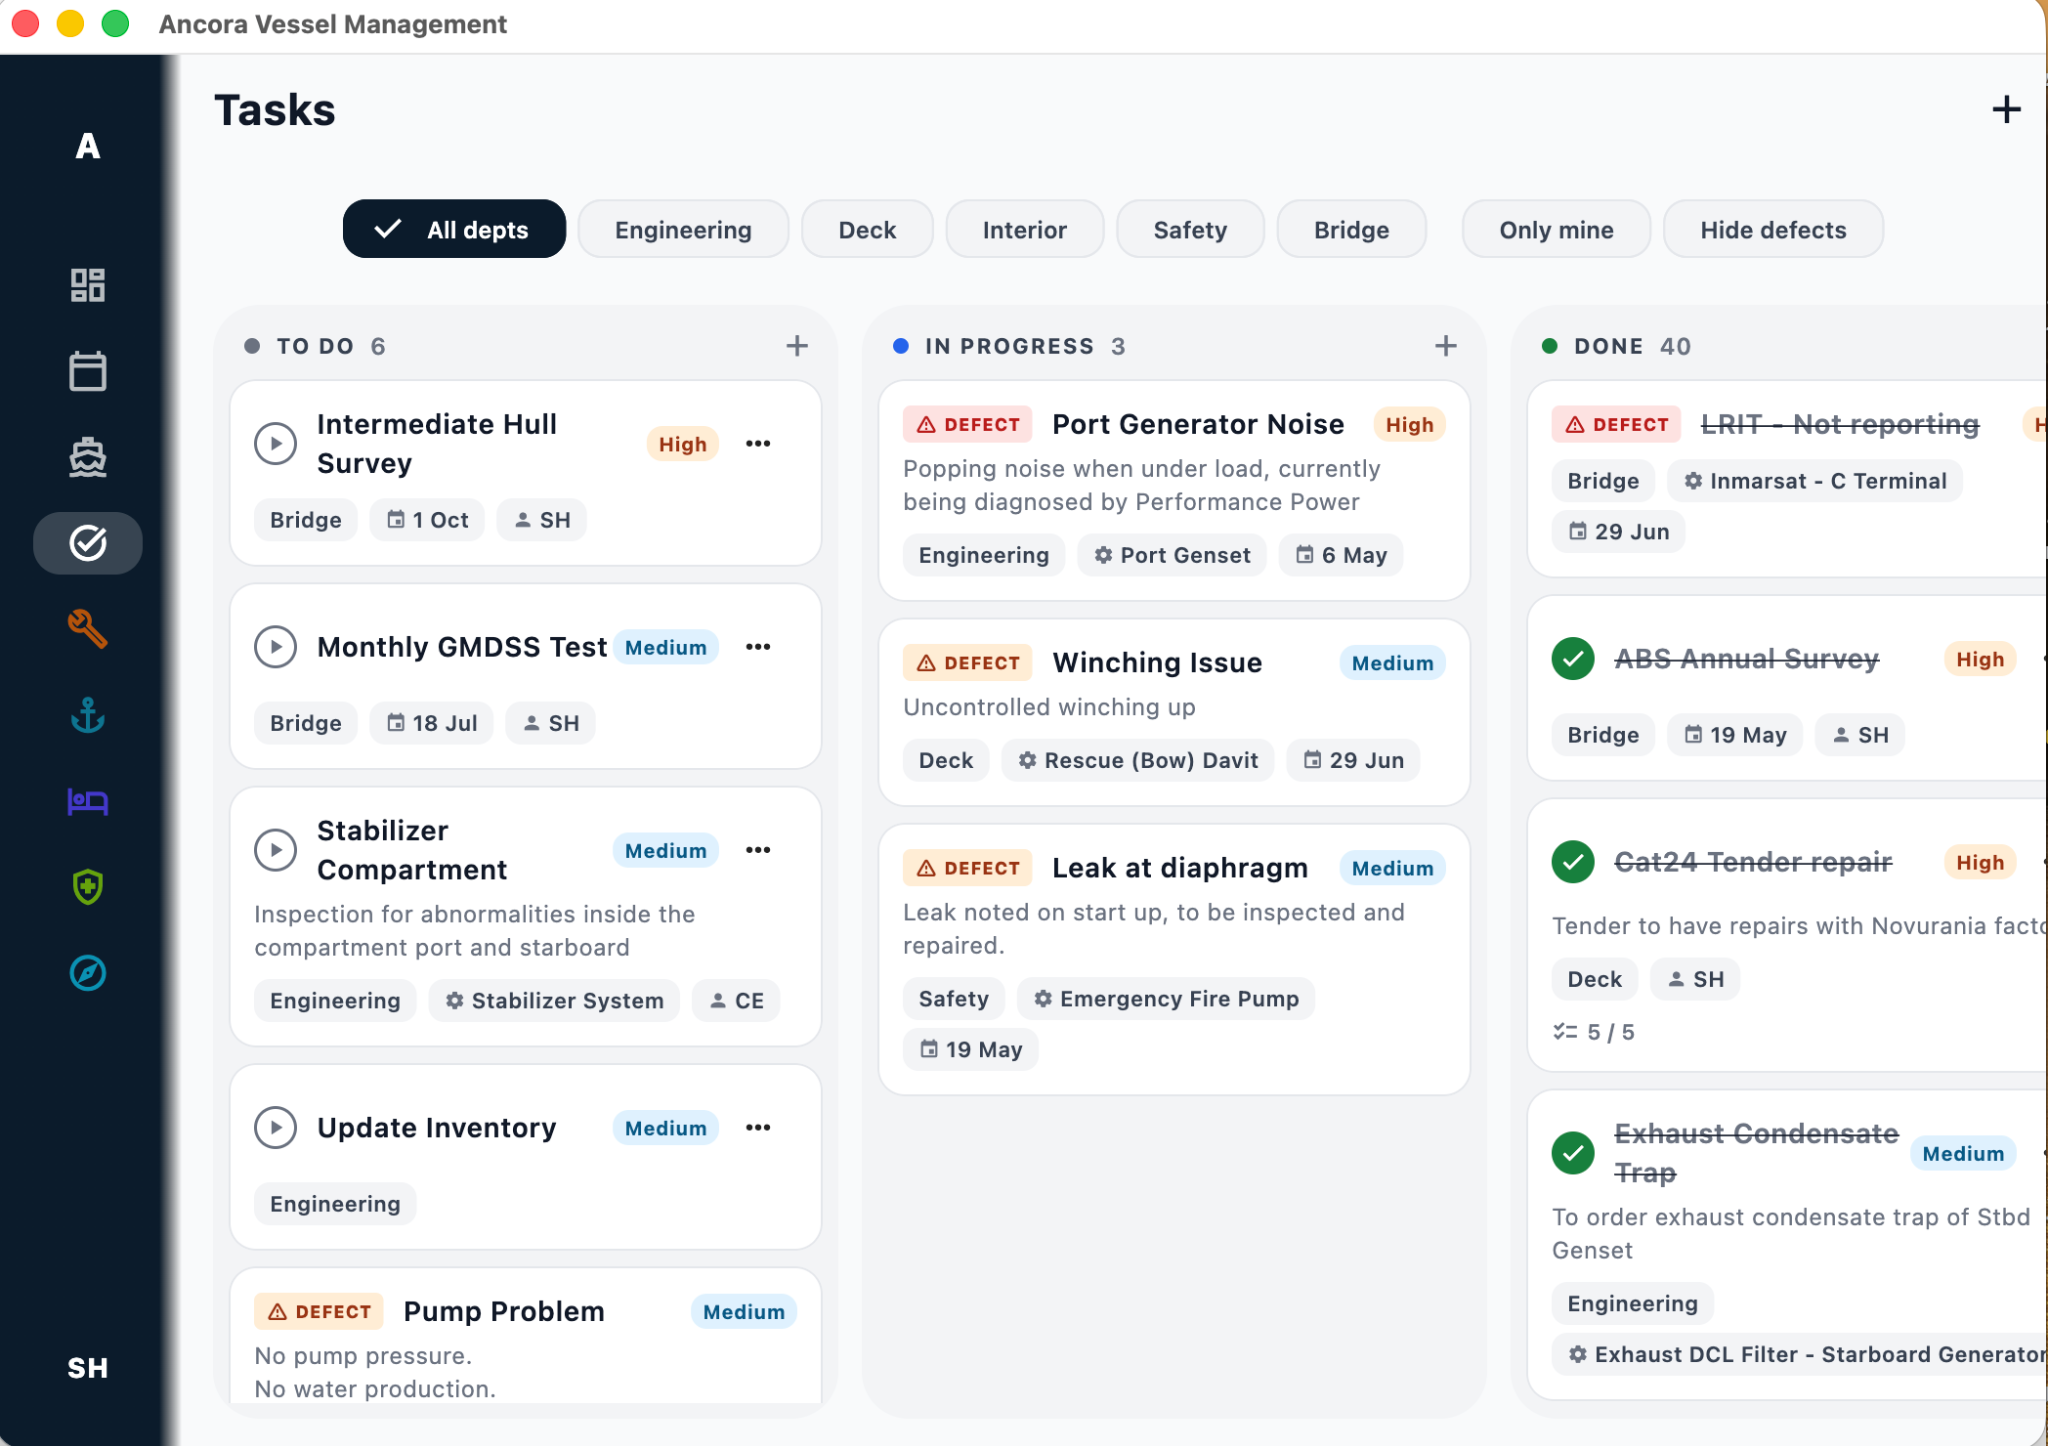Click the 19 May date on ABS Annual Survey
This screenshot has width=2048, height=1446.
coord(1735,735)
